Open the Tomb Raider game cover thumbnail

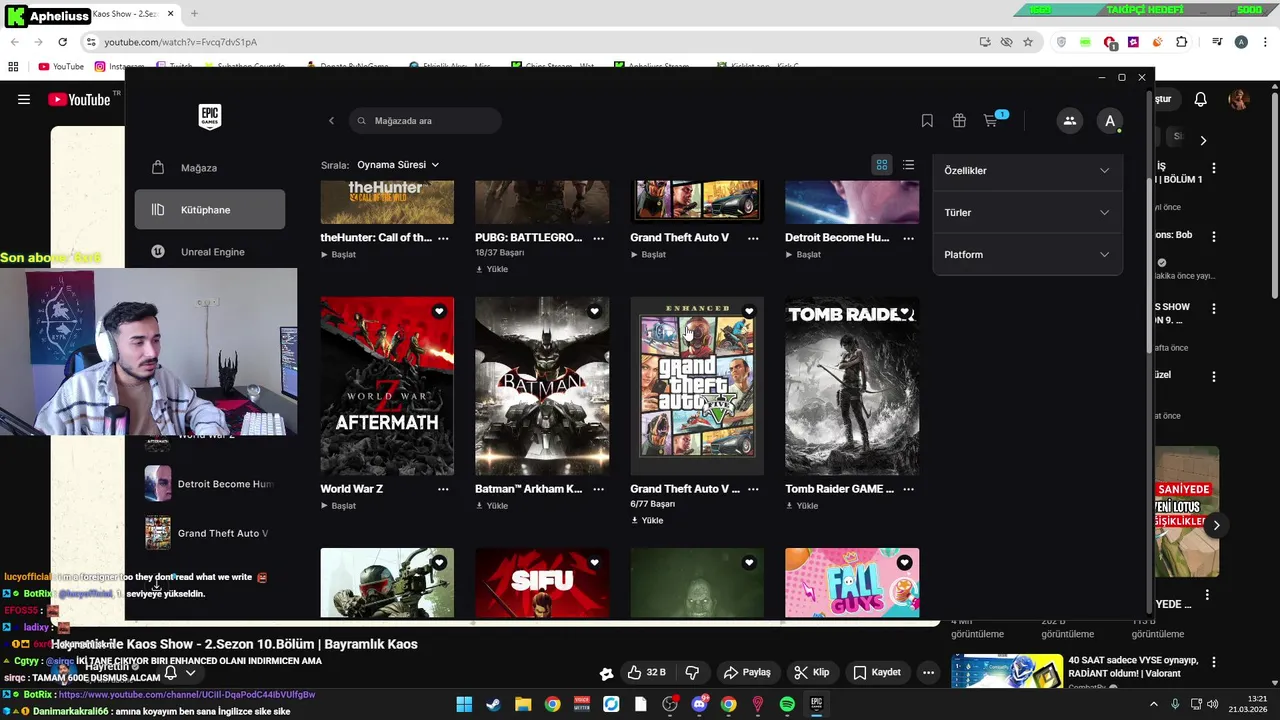852,386
